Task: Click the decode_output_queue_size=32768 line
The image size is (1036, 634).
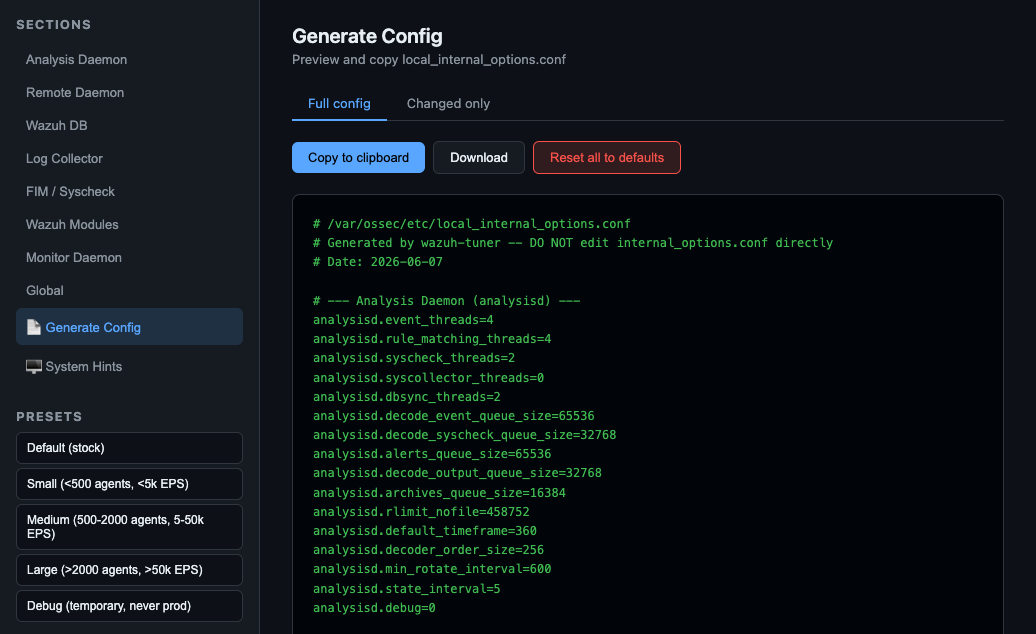Action: tap(457, 473)
